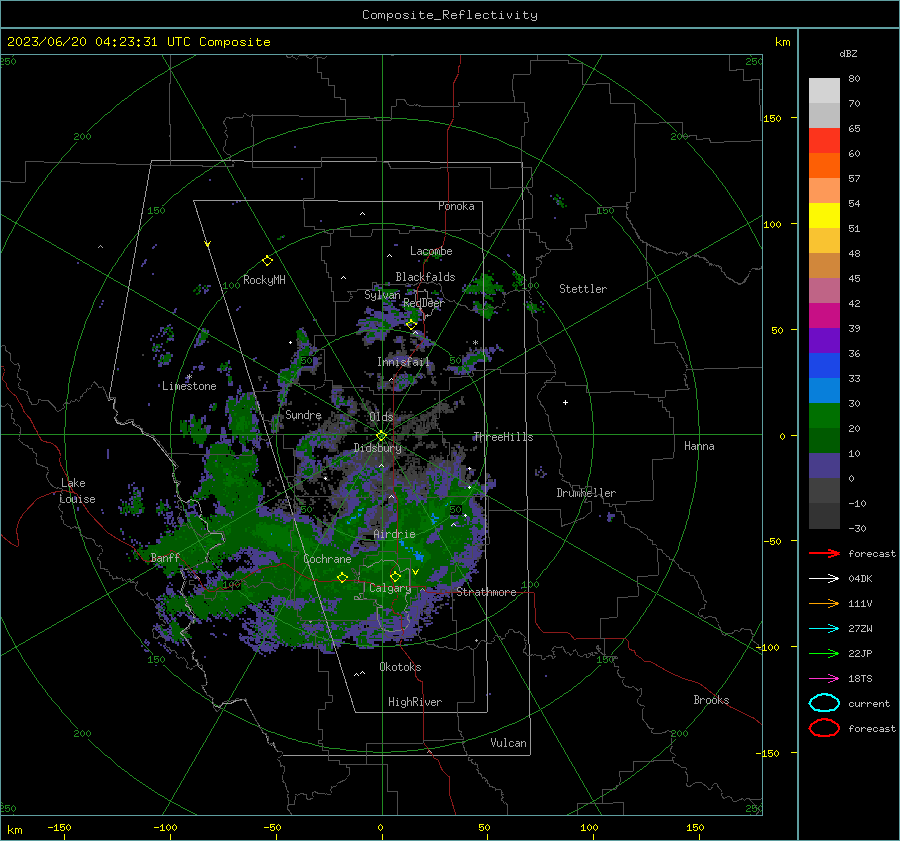The image size is (900, 841).
Task: Click the Okotoks town label
Action: (x=400, y=667)
